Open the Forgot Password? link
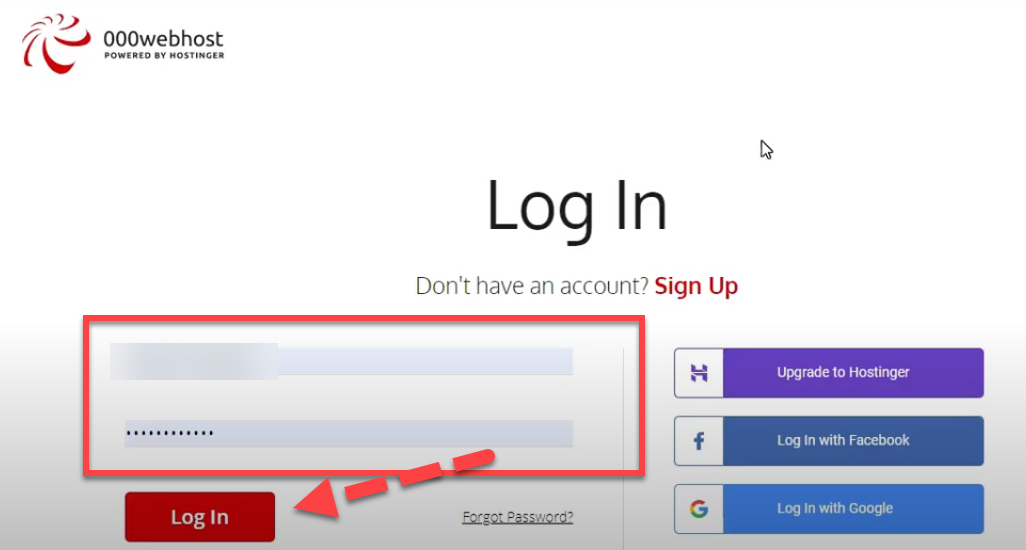 518,517
